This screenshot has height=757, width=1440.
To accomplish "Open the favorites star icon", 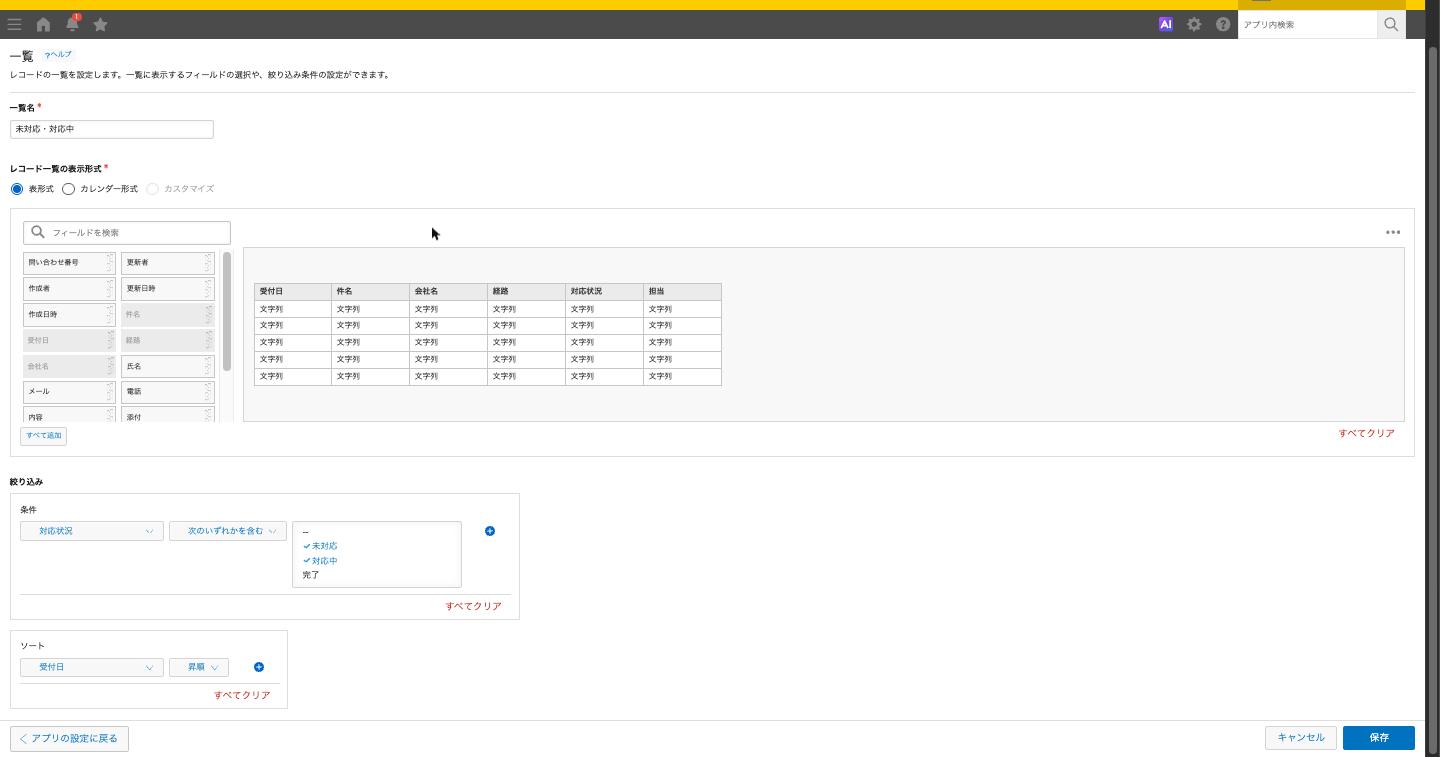I will (x=100, y=24).
